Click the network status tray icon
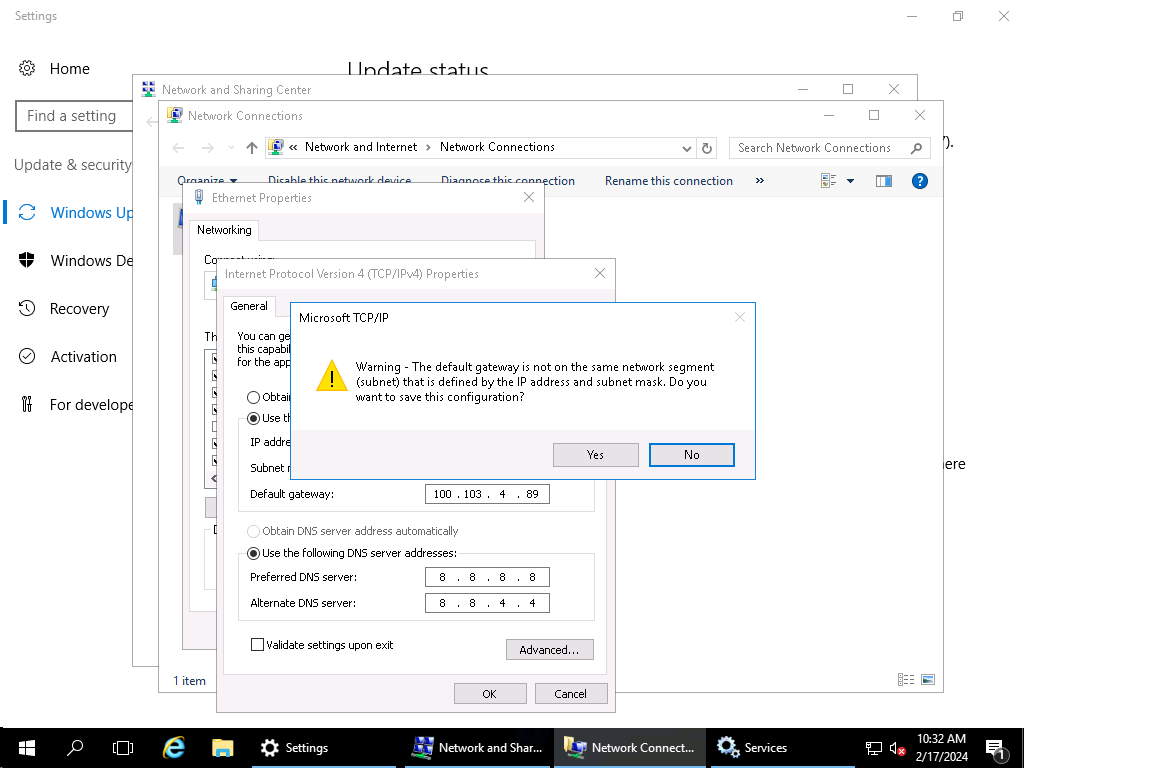This screenshot has height=768, width=1152. 874,748
